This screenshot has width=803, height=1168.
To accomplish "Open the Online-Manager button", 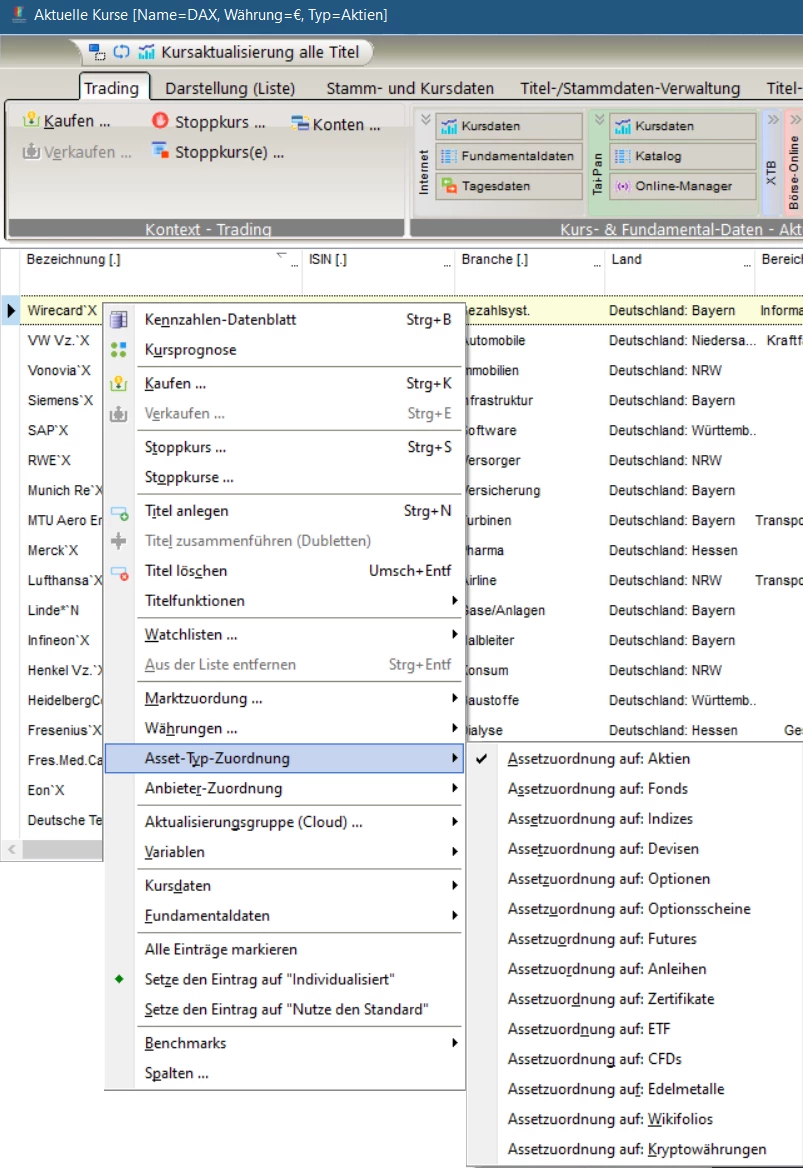I will [x=682, y=185].
